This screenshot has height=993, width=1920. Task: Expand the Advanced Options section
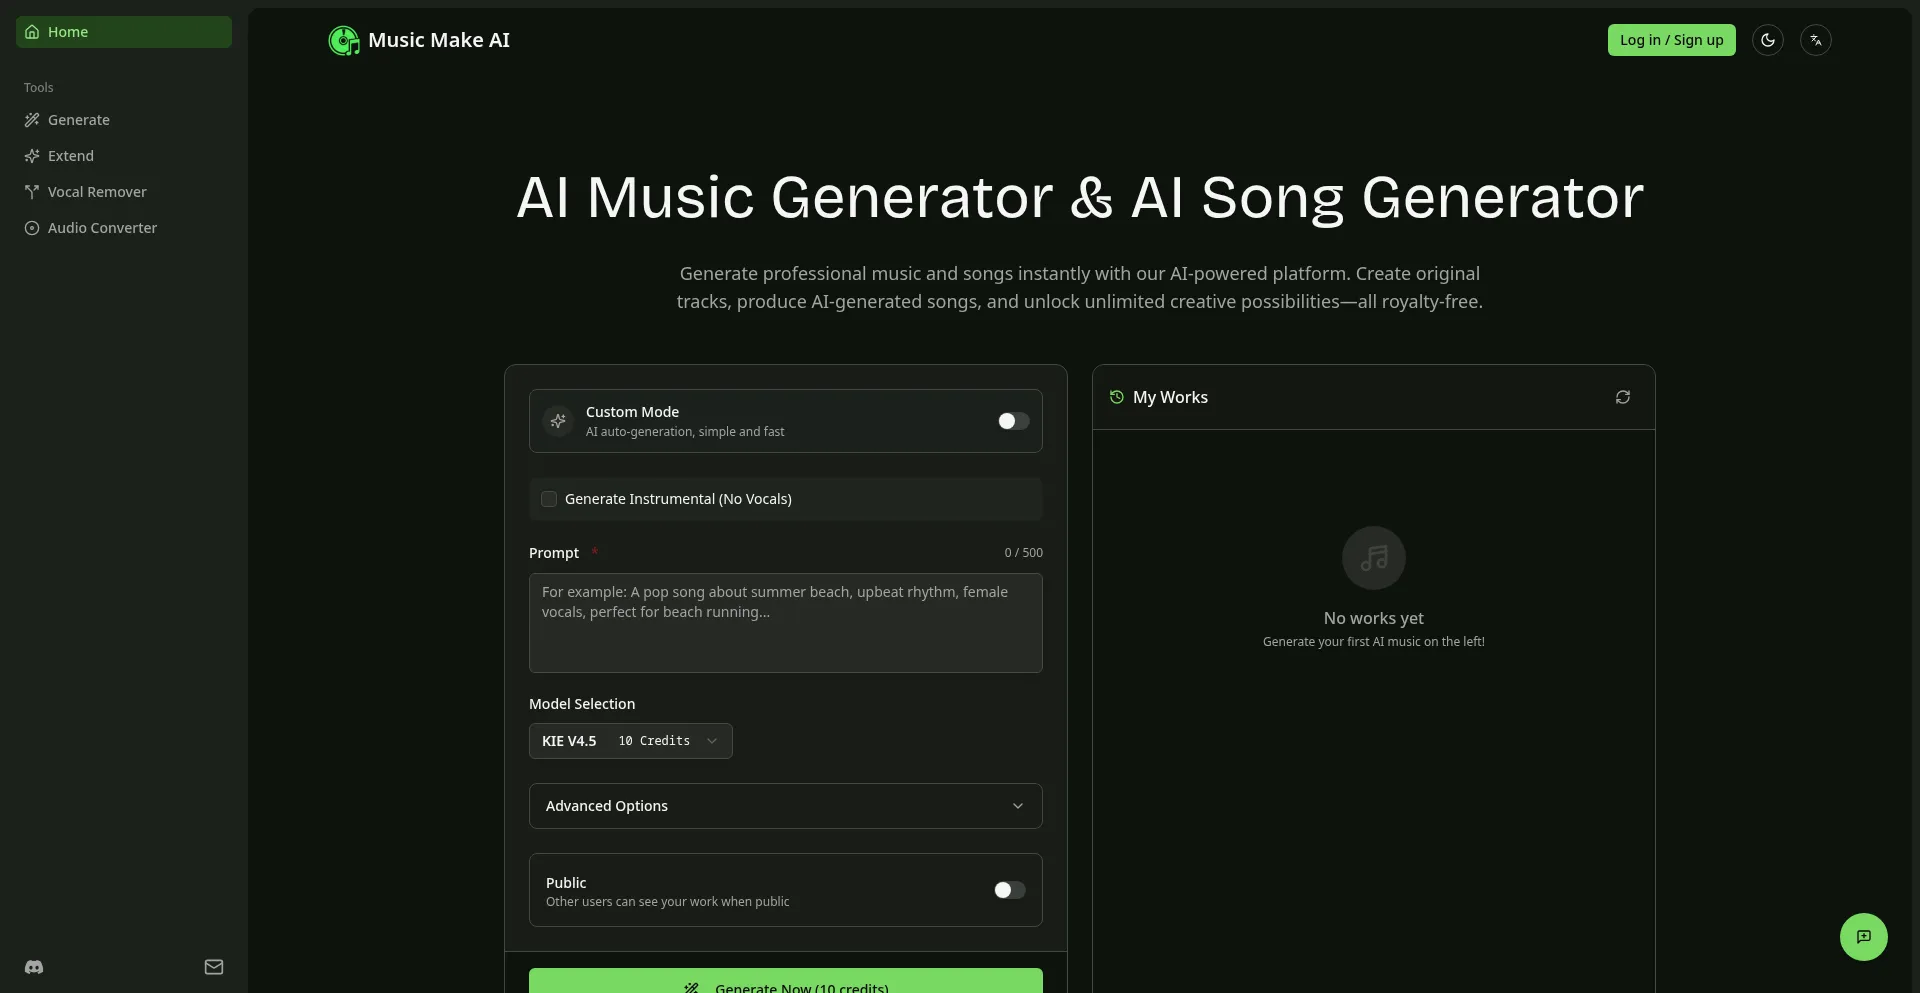785,806
